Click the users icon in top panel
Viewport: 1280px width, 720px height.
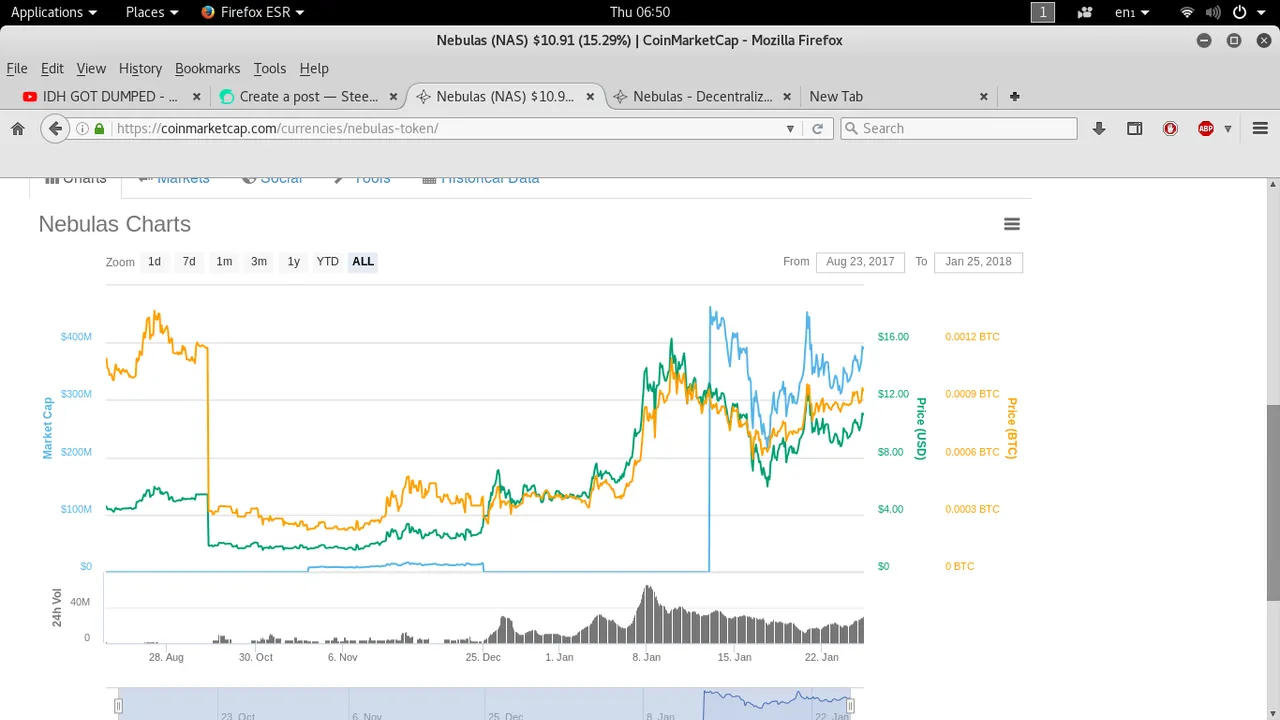(x=1085, y=12)
